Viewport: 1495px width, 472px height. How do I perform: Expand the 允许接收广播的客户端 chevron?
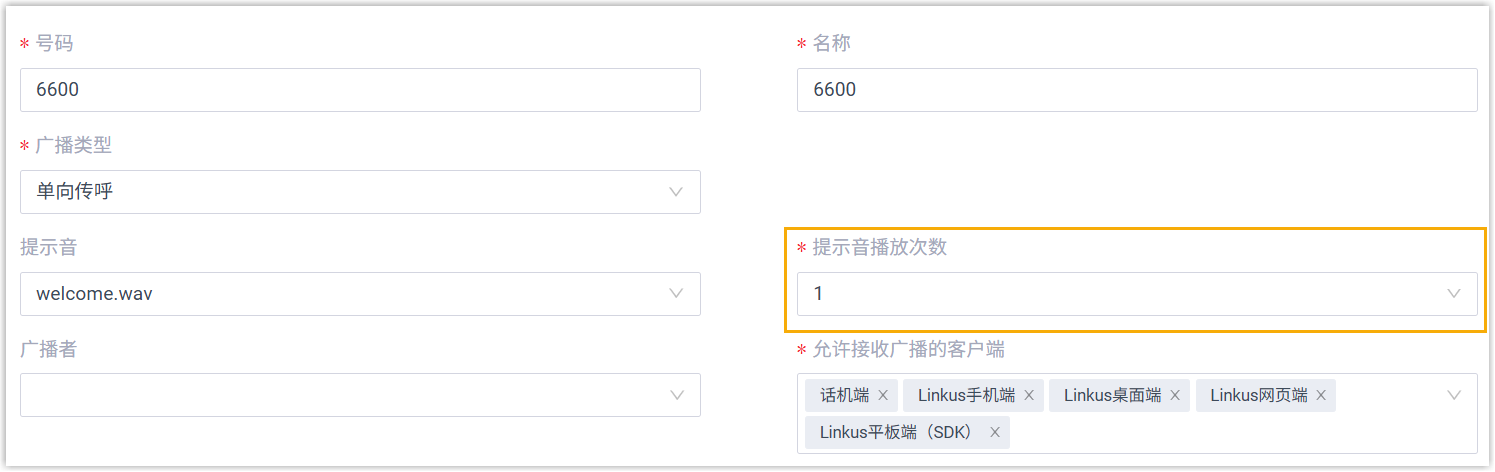pyautogui.click(x=1454, y=396)
